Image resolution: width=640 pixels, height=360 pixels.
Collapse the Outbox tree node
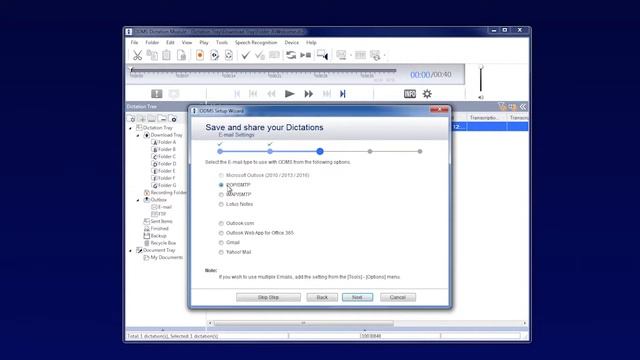[x=138, y=200]
